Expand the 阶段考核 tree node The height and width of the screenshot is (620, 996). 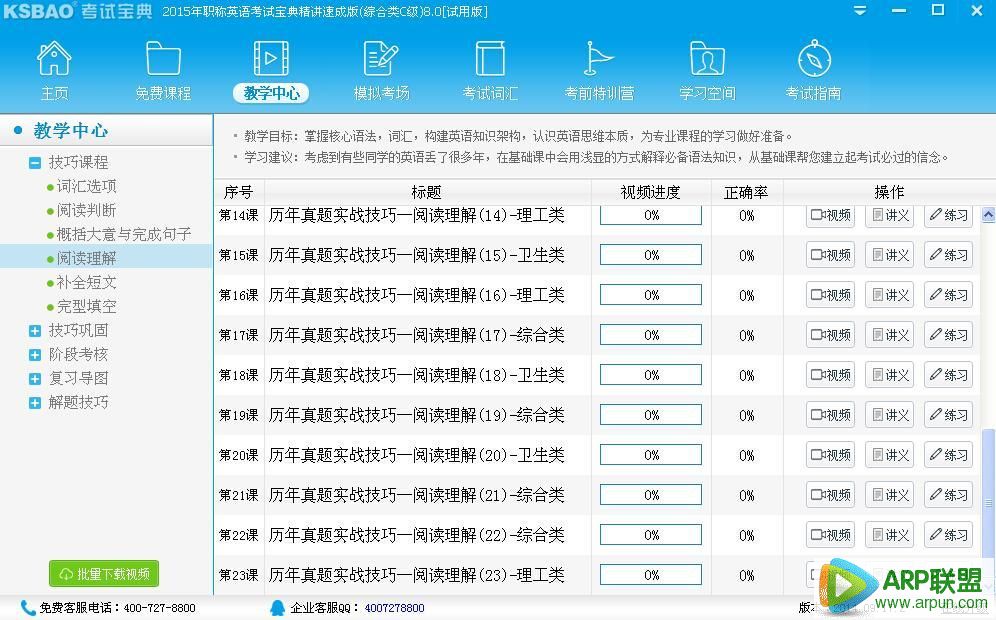(x=35, y=355)
